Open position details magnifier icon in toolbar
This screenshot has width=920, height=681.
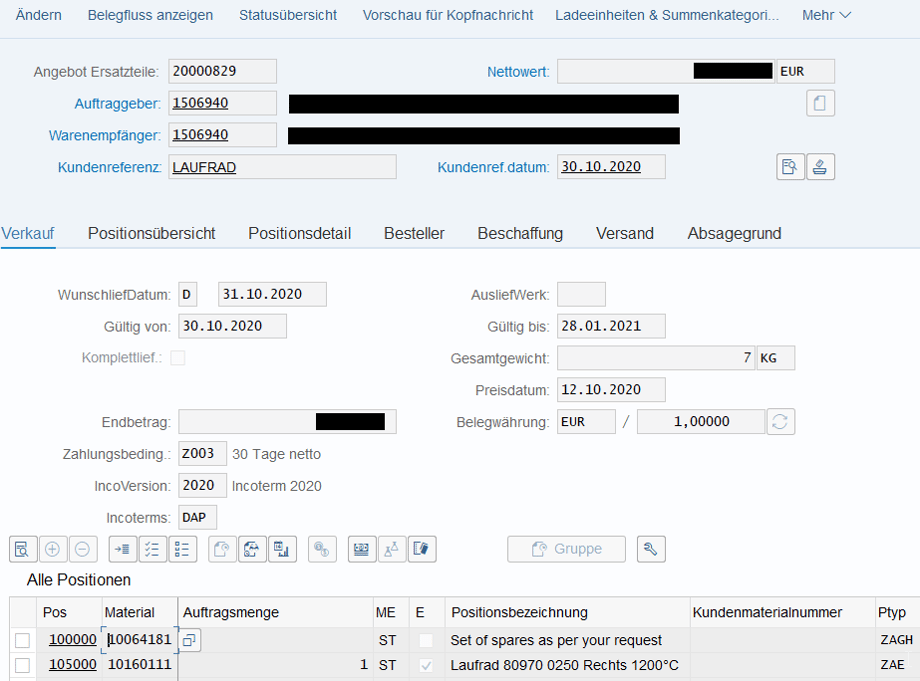[23, 549]
